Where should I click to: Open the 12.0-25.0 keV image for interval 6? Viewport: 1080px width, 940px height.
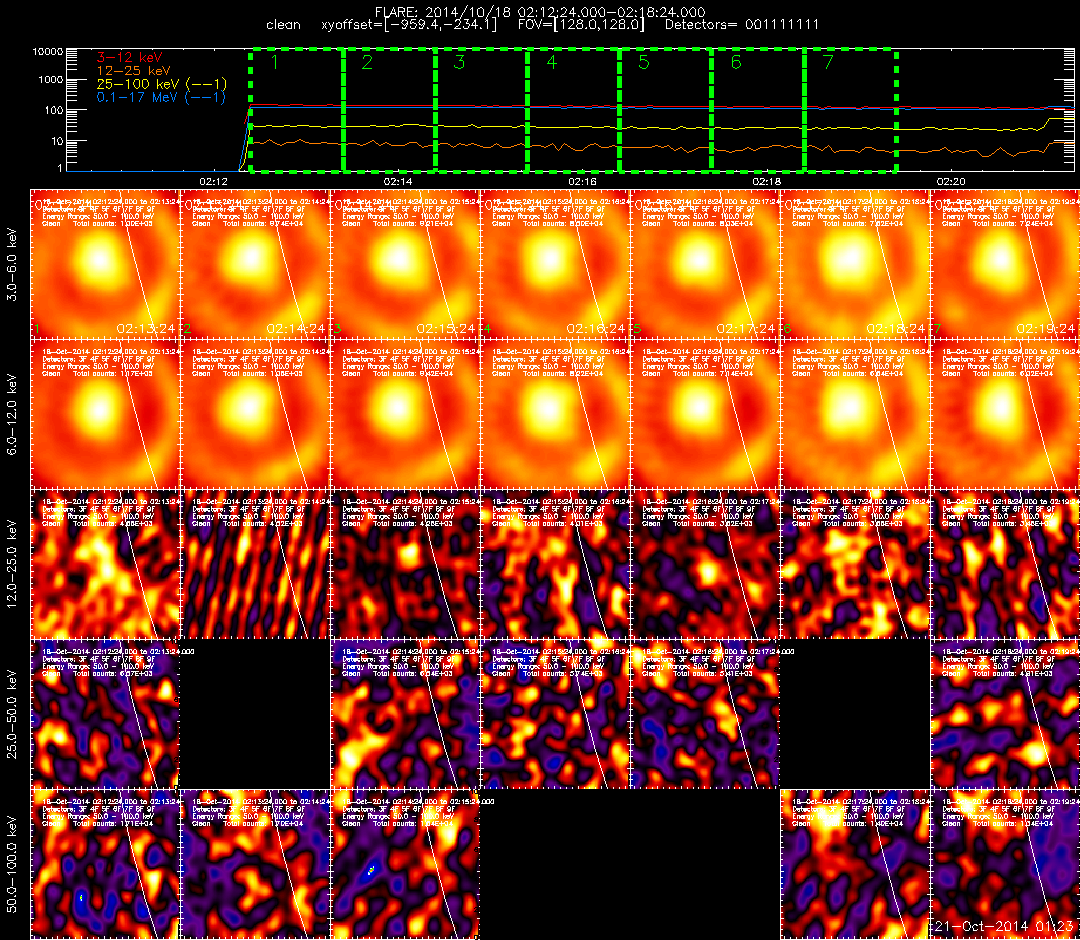click(855, 565)
